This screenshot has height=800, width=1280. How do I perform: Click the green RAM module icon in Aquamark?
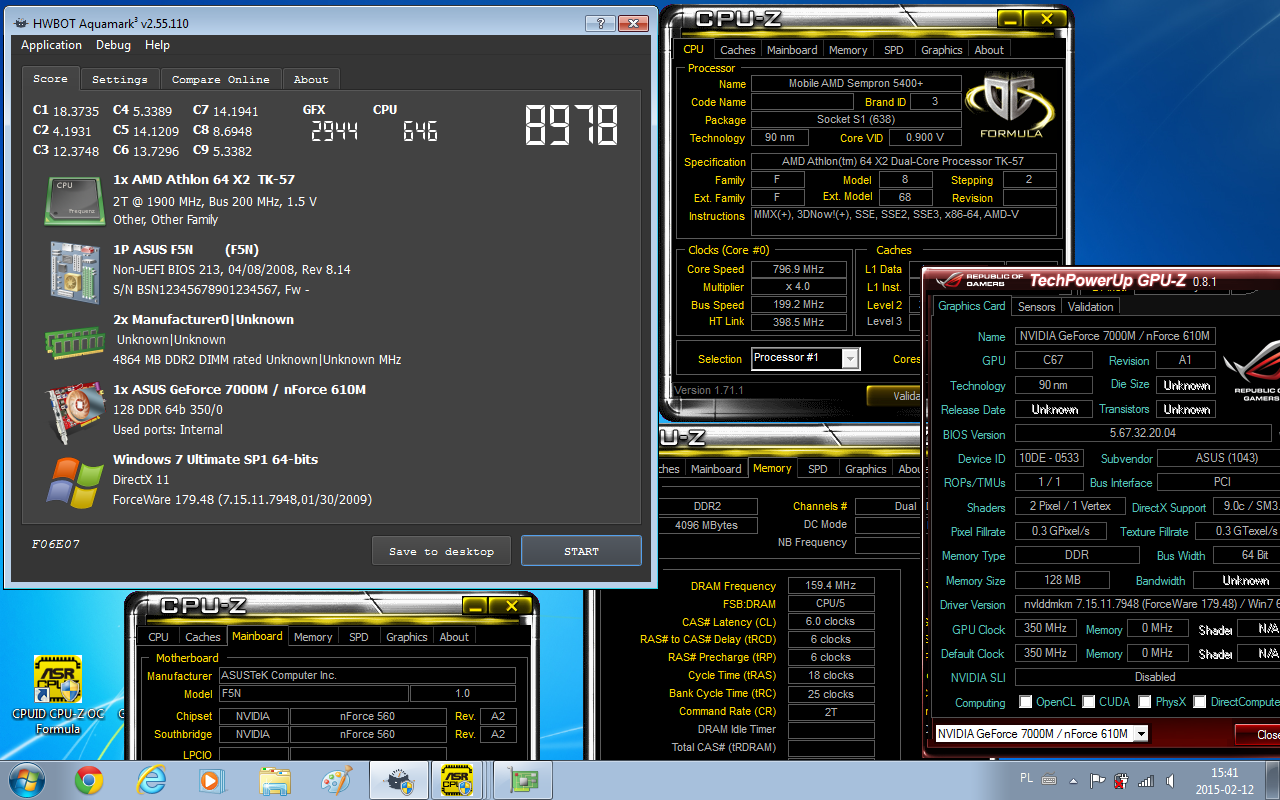[x=74, y=341]
